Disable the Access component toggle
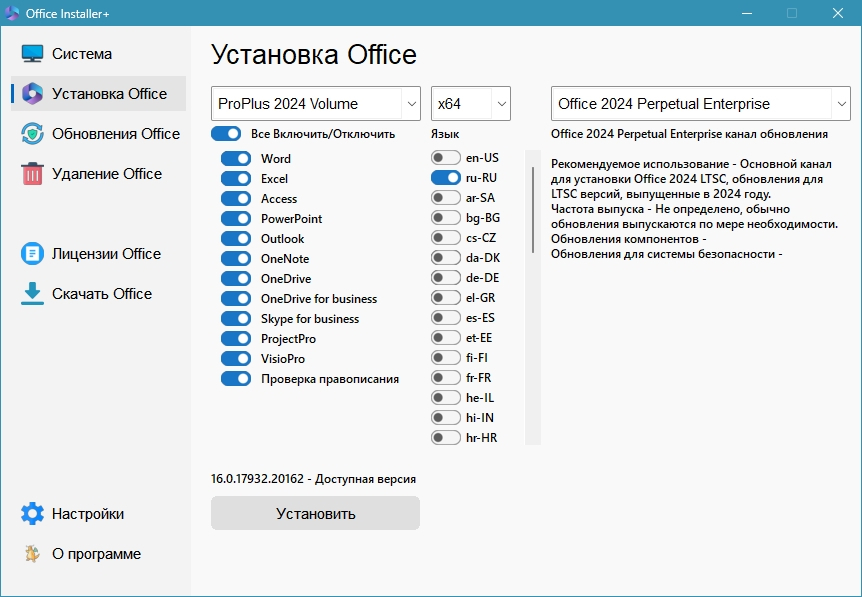This screenshot has width=862, height=597. click(x=236, y=198)
